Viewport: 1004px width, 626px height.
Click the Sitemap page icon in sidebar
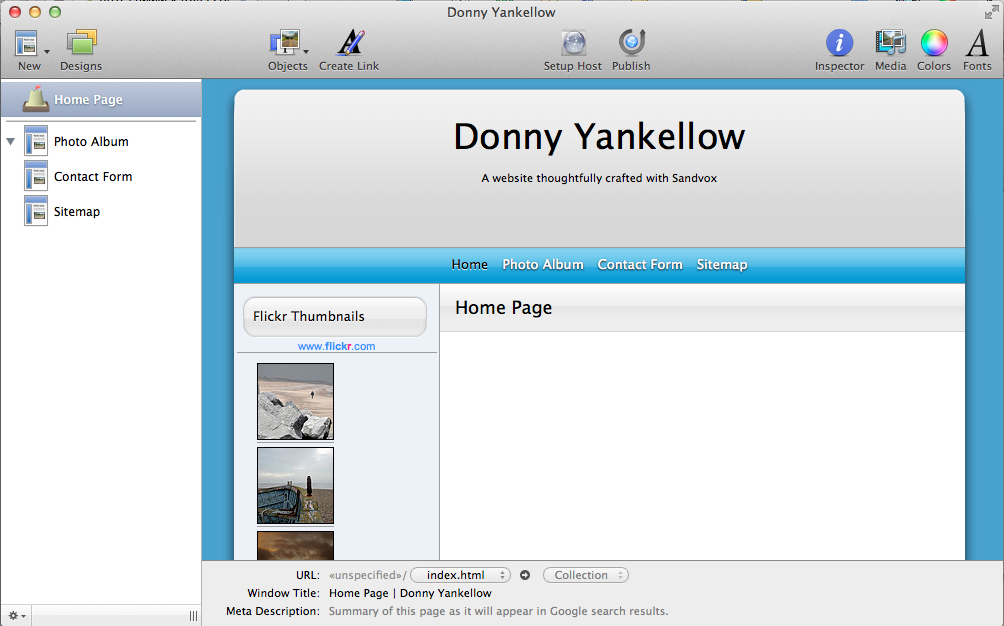pos(36,211)
